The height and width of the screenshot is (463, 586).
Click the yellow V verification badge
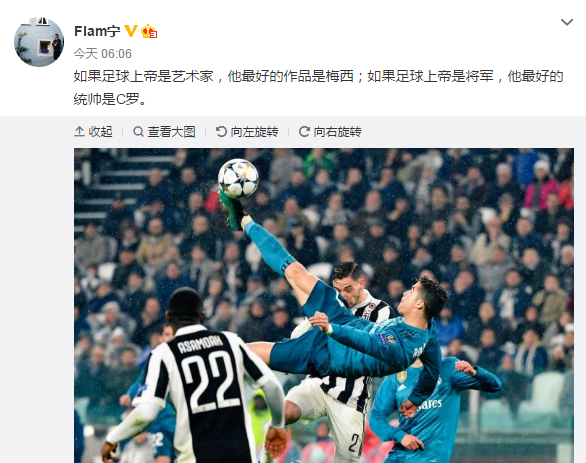click(130, 31)
